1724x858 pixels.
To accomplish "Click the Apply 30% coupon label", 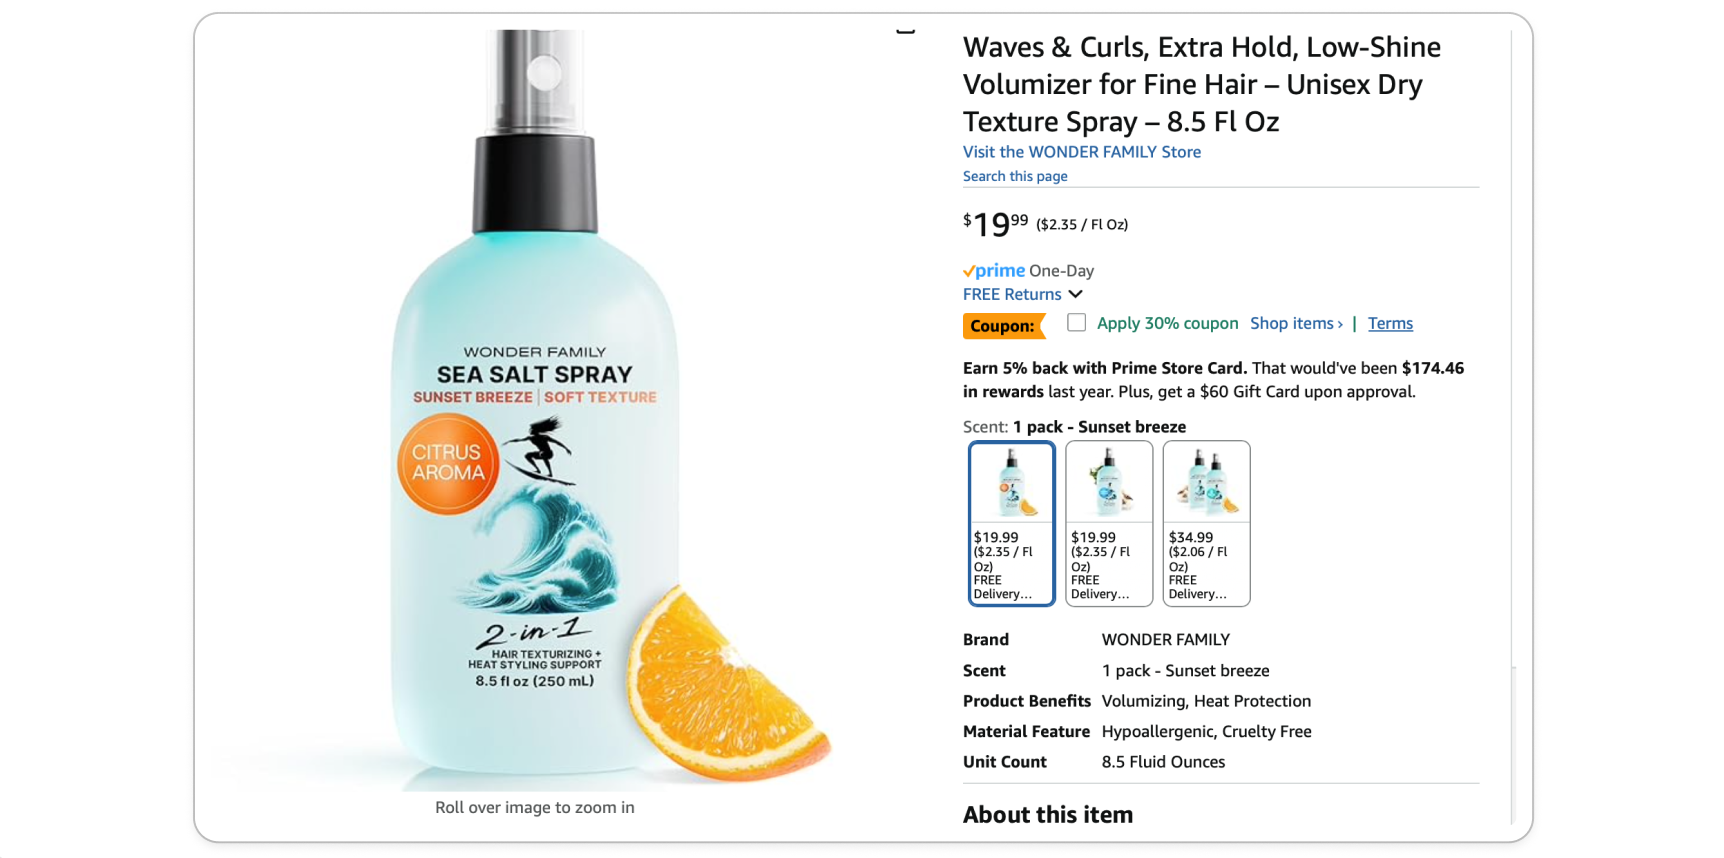I will pos(1167,323).
